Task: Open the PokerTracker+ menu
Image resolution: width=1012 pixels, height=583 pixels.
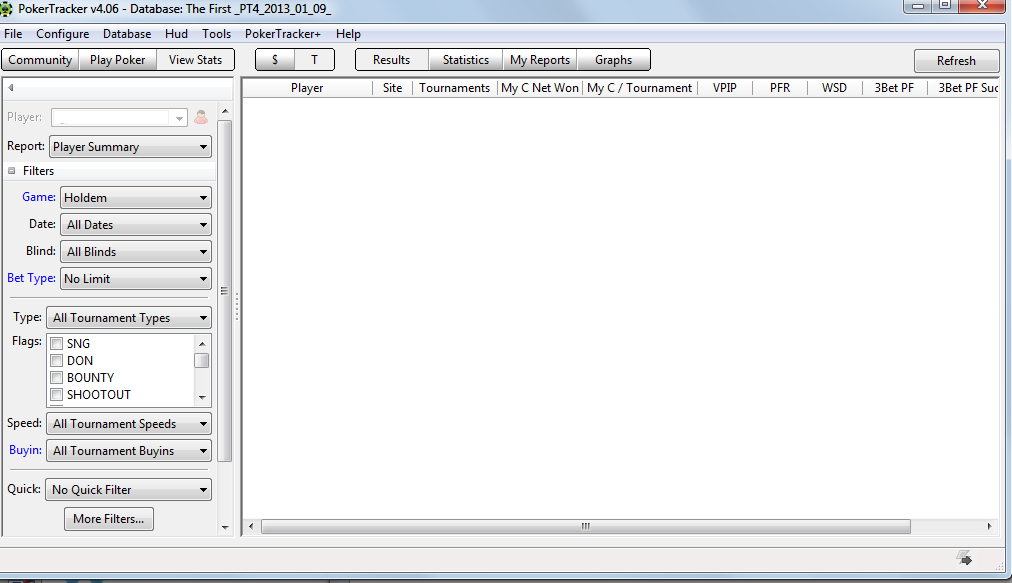Action: 283,34
